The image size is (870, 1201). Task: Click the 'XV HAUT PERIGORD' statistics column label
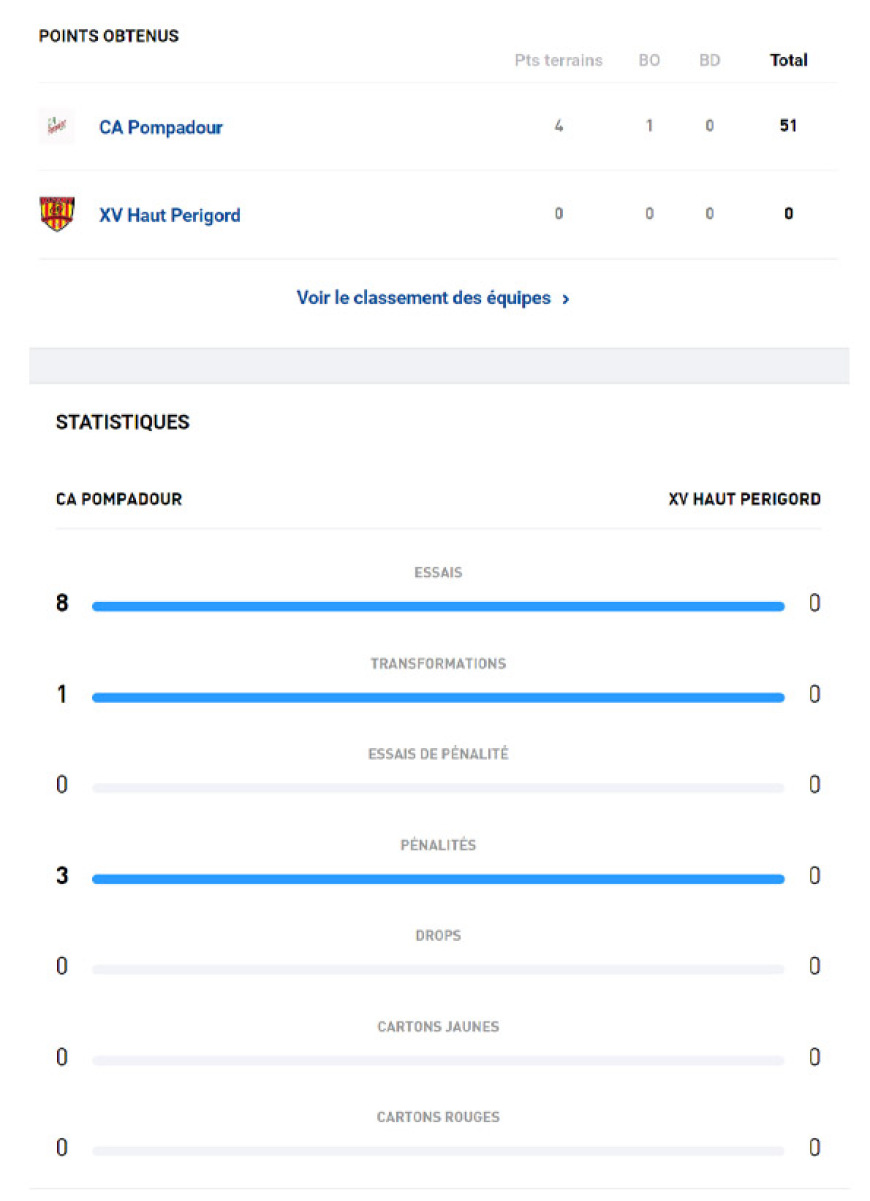(744, 499)
